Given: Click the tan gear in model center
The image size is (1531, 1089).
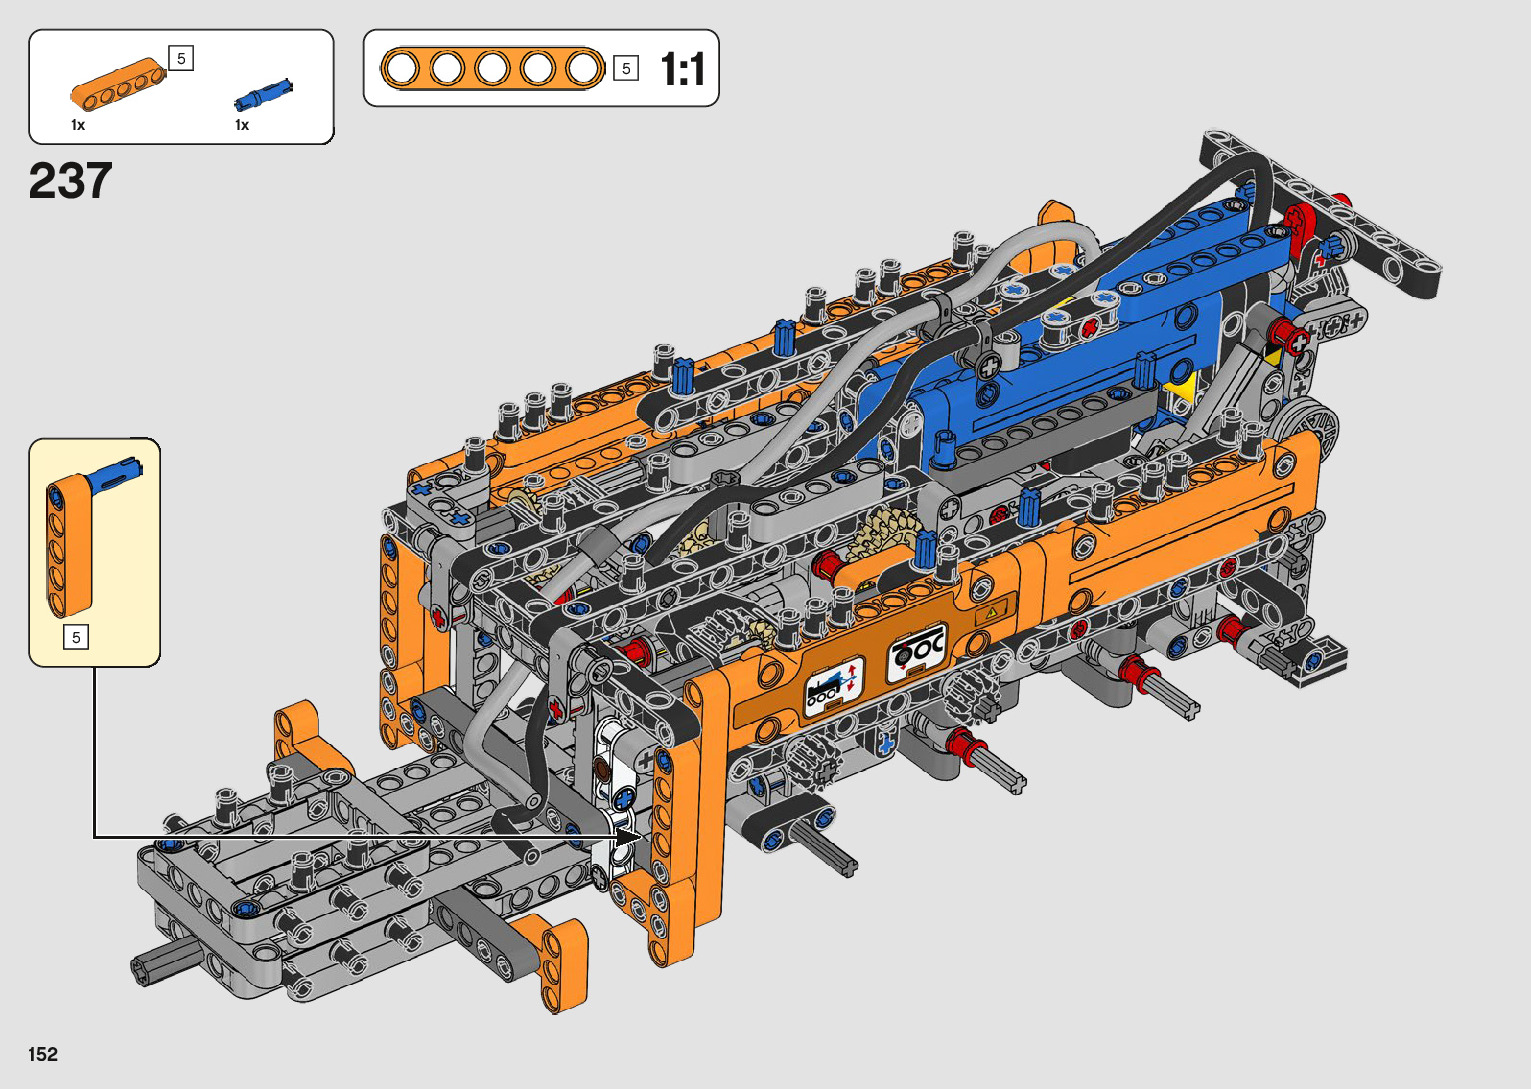Looking at the screenshot, I should click(x=882, y=535).
